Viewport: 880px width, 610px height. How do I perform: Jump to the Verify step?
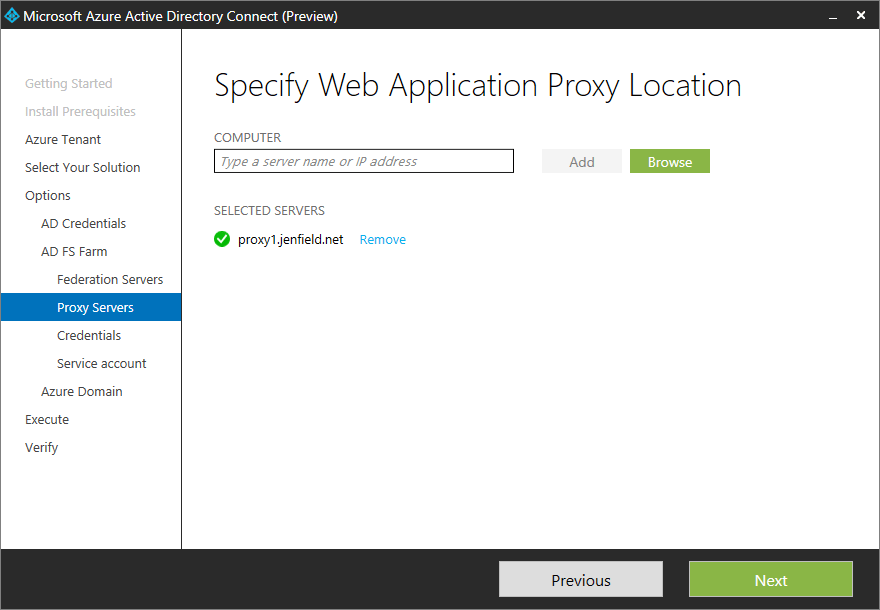pos(42,448)
